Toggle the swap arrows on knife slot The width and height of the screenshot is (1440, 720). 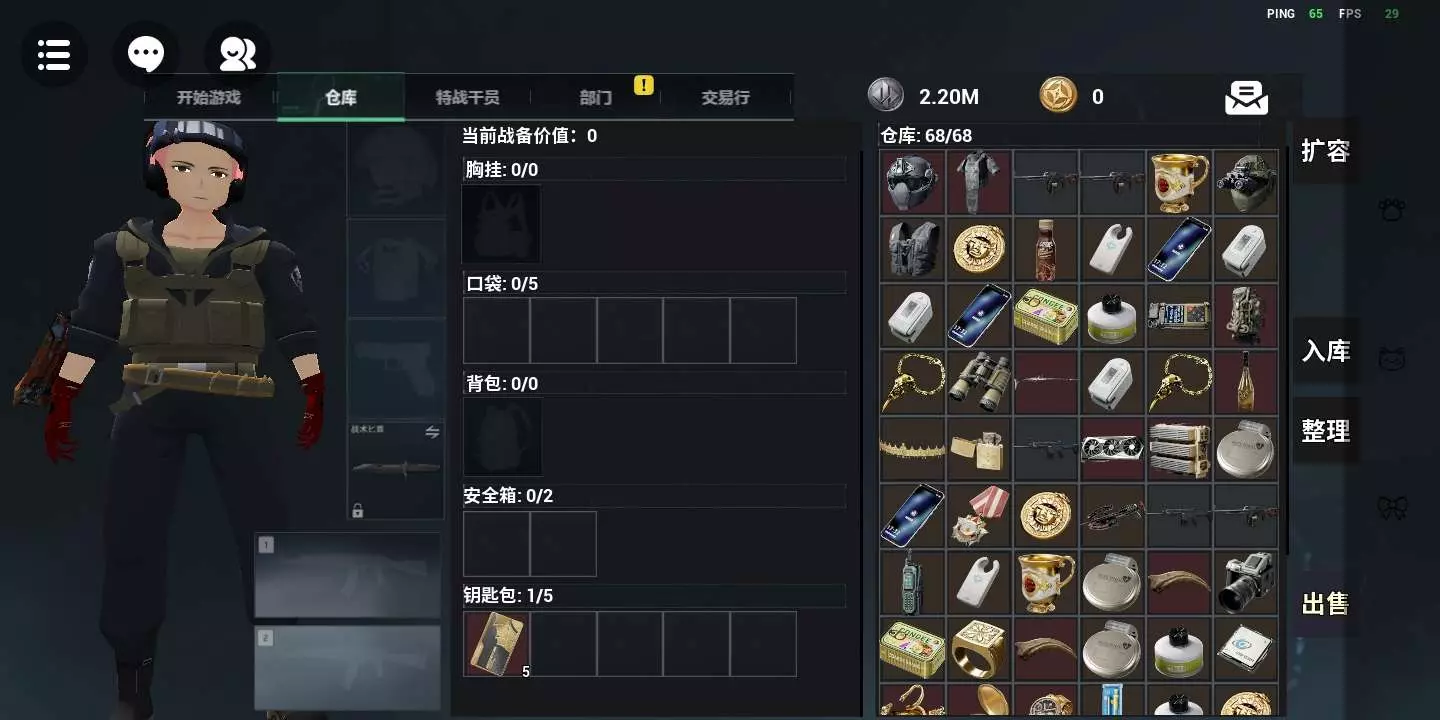click(432, 432)
